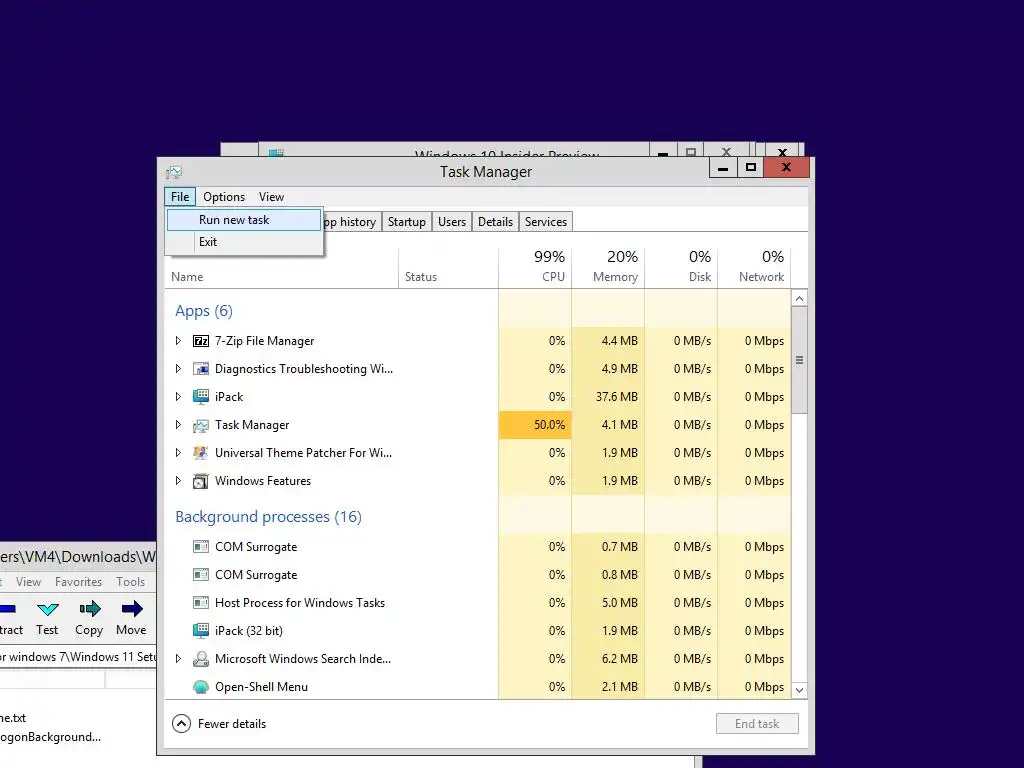
Task: Click the first COM Surrogate icon
Action: [200, 547]
